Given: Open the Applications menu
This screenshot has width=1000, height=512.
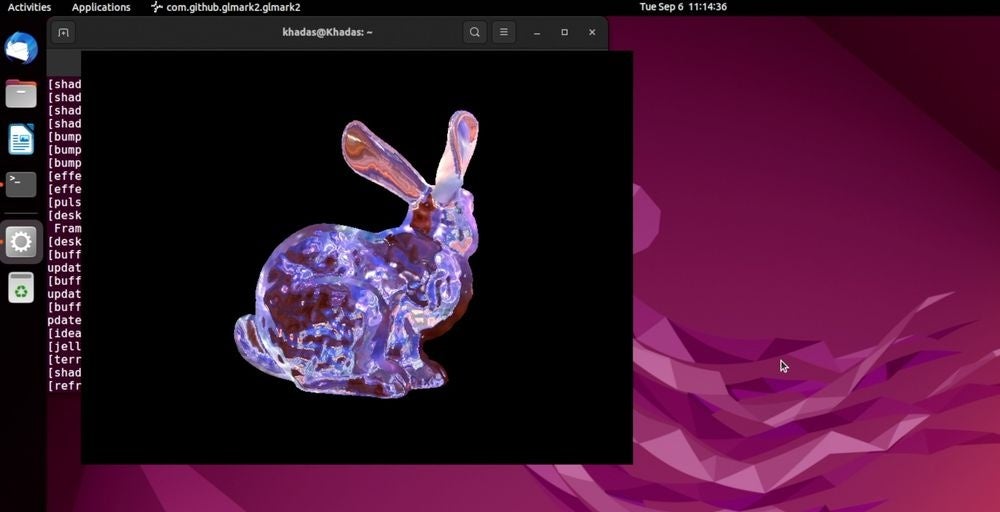Looking at the screenshot, I should point(101,7).
